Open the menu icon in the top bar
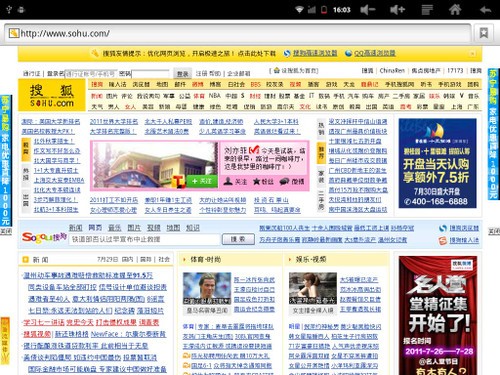Viewport: 500px width, 375px height. 427,10
